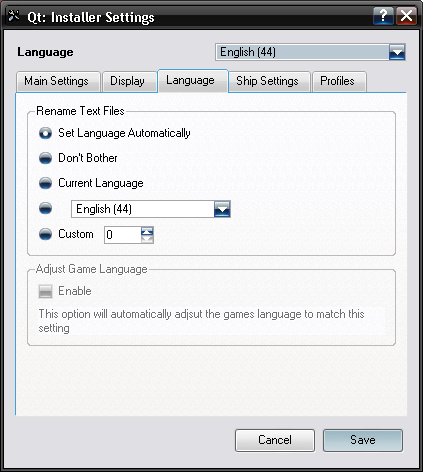Screen dimensions: 423x472
Task: Toggle the Enable checkbox under Adjust Game Language
Action: pyautogui.click(x=45, y=291)
